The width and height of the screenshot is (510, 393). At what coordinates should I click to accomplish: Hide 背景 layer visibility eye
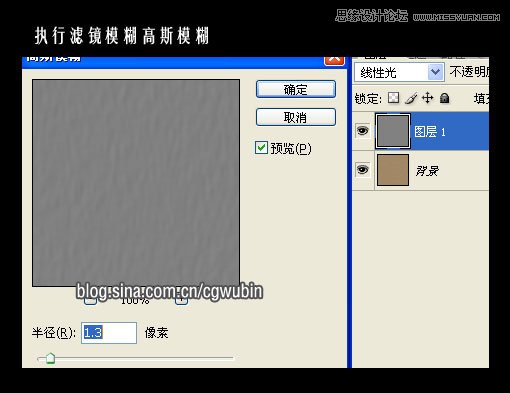pos(363,169)
